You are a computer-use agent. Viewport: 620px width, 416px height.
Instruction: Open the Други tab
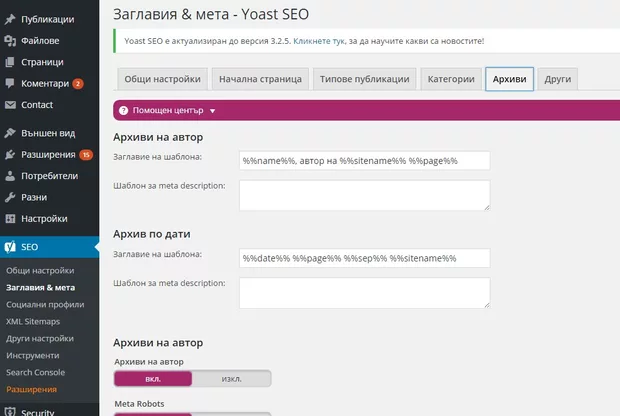pos(558,80)
